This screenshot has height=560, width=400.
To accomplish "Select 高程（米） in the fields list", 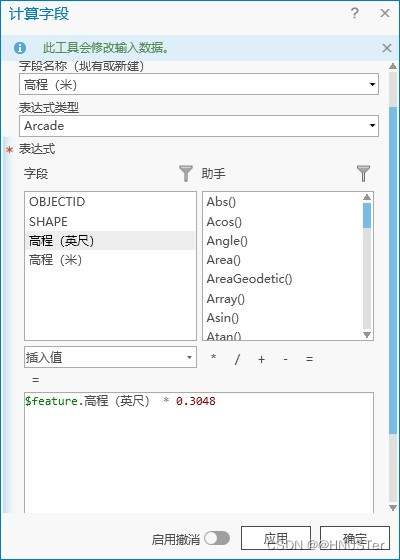I will [110, 260].
